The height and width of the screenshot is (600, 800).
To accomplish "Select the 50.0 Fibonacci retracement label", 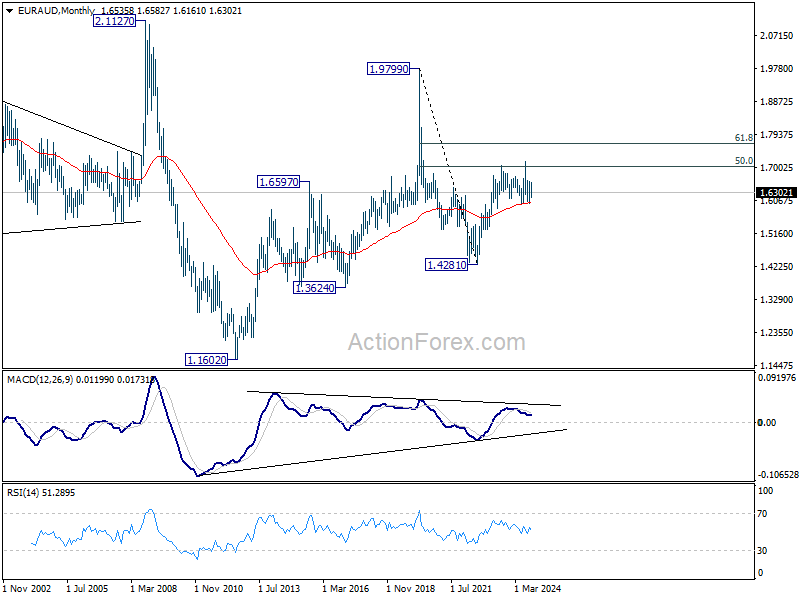I will click(x=743, y=161).
